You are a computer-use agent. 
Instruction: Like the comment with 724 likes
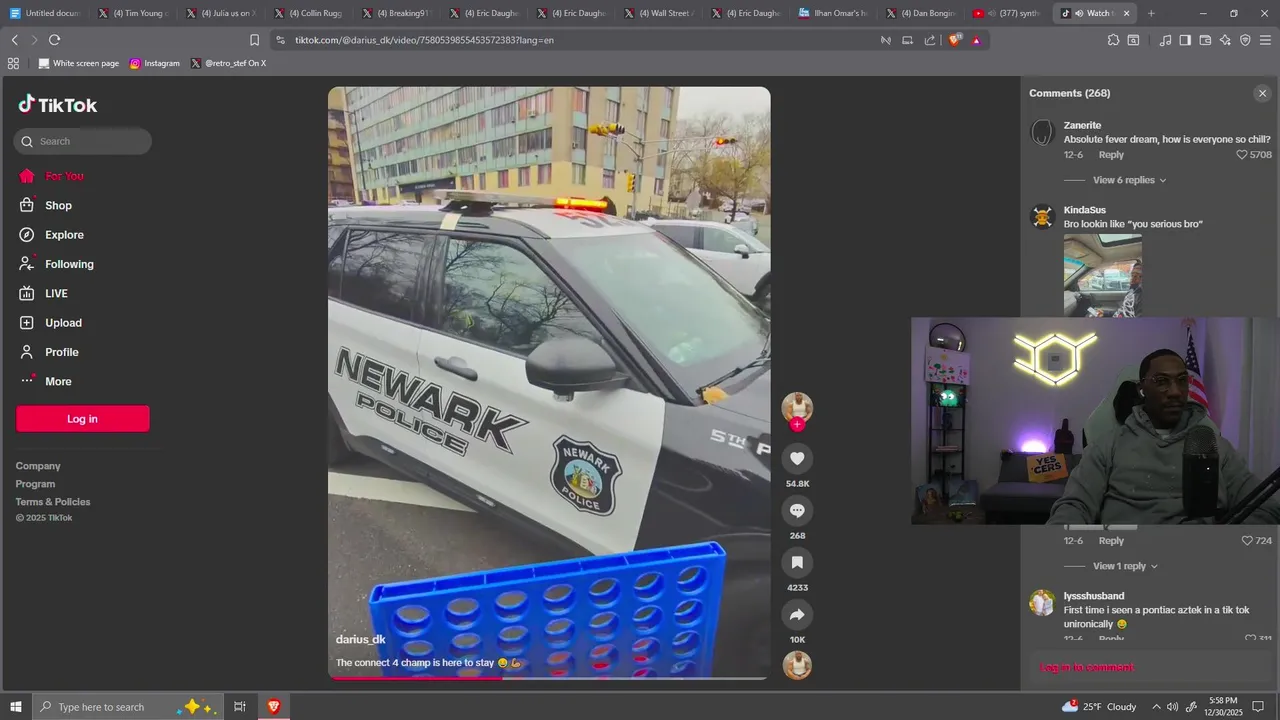(1247, 541)
